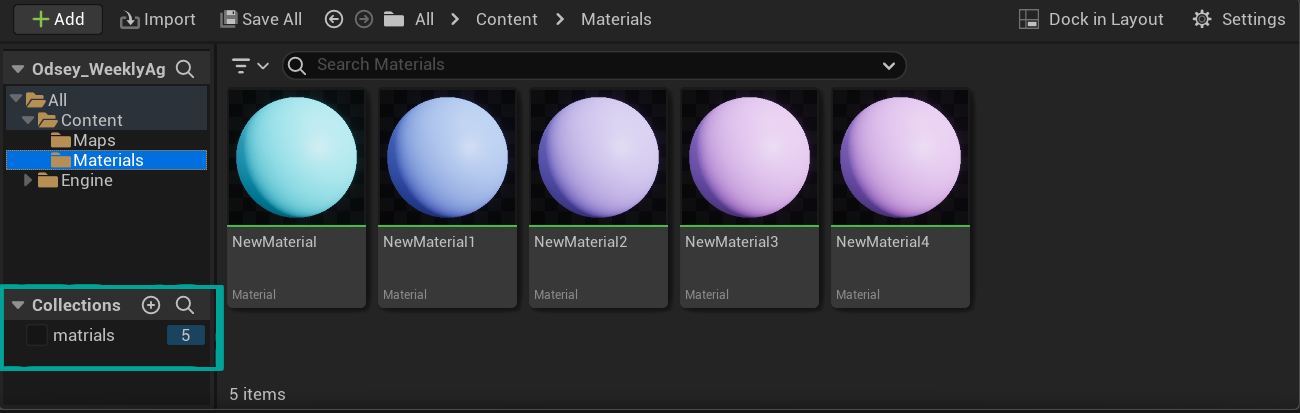This screenshot has height=413, width=1300.
Task: Click Dock in Layout
Action: 1091,19
